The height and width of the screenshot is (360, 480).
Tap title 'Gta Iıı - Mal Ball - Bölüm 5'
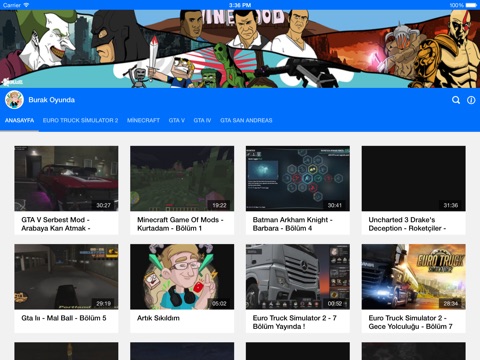[64, 318]
